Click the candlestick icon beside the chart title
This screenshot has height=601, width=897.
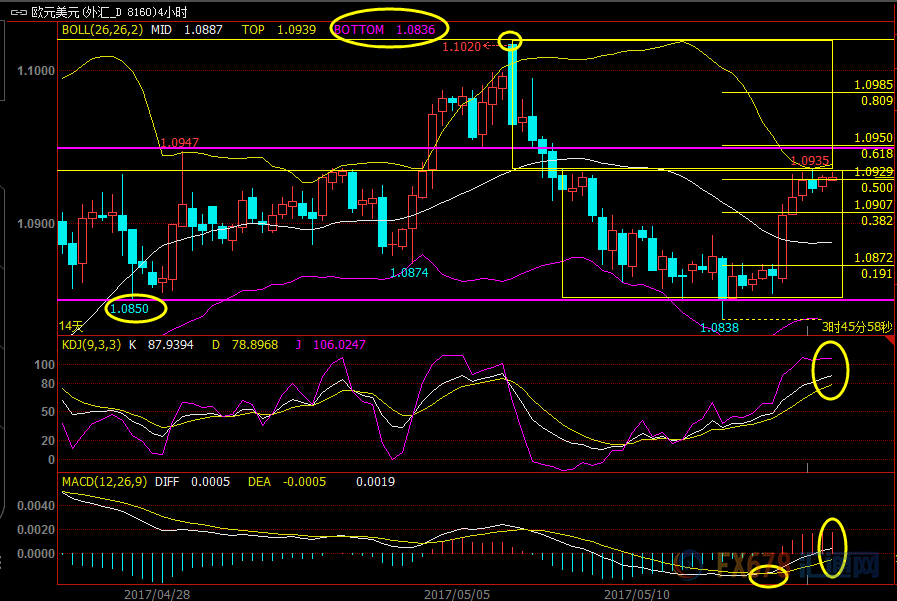(x=17, y=11)
